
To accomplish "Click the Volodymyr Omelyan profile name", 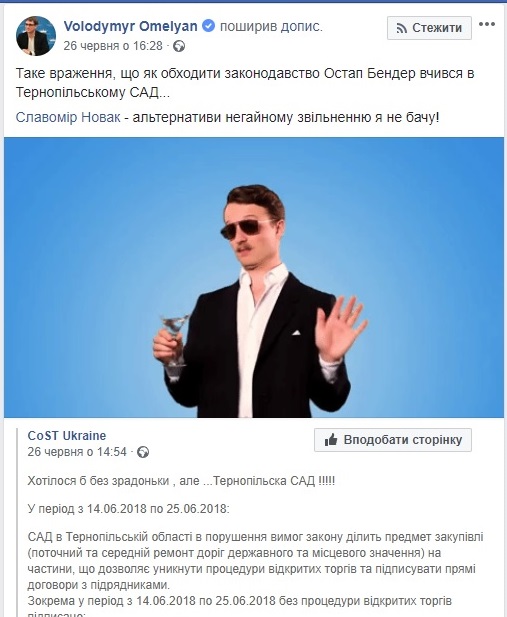I will click(131, 26).
